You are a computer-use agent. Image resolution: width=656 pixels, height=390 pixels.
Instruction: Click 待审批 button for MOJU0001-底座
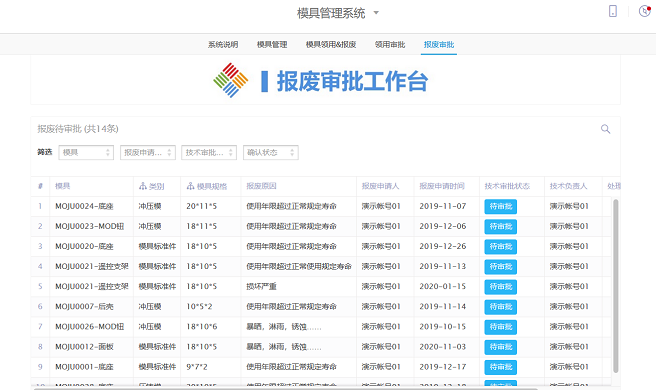click(x=501, y=367)
